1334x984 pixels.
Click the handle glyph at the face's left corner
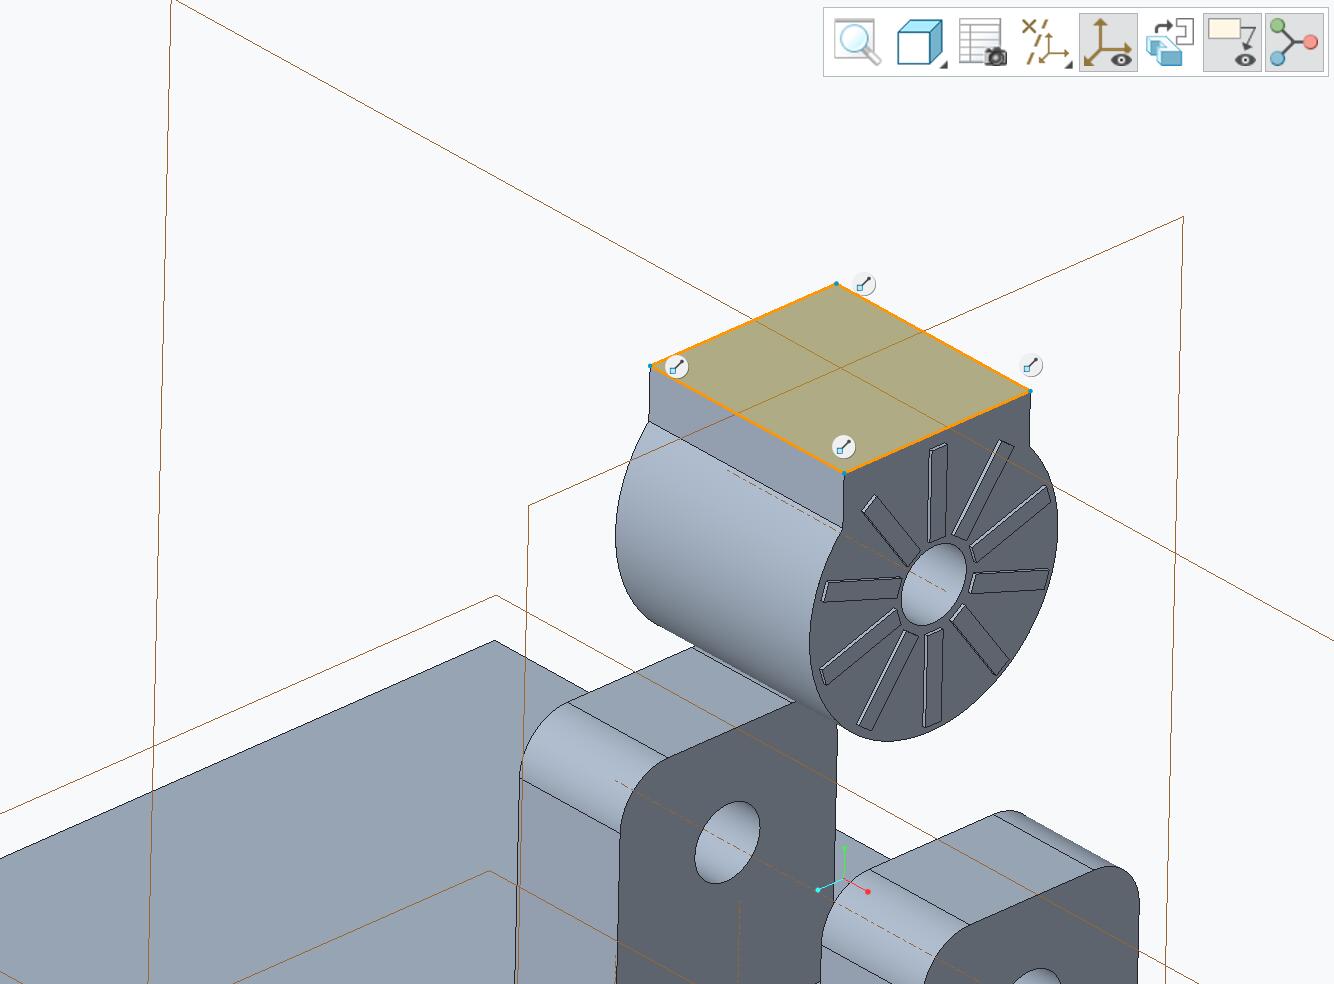[677, 367]
